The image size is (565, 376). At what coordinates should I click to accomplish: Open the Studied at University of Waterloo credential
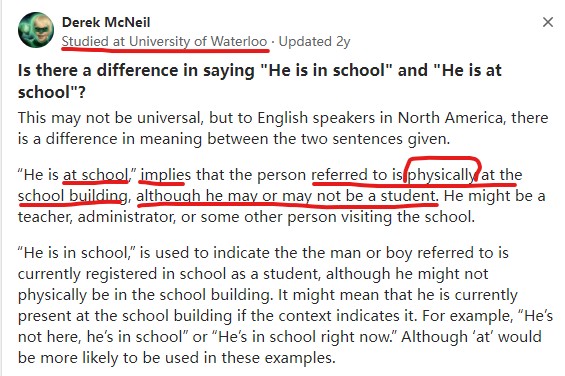(x=164, y=41)
